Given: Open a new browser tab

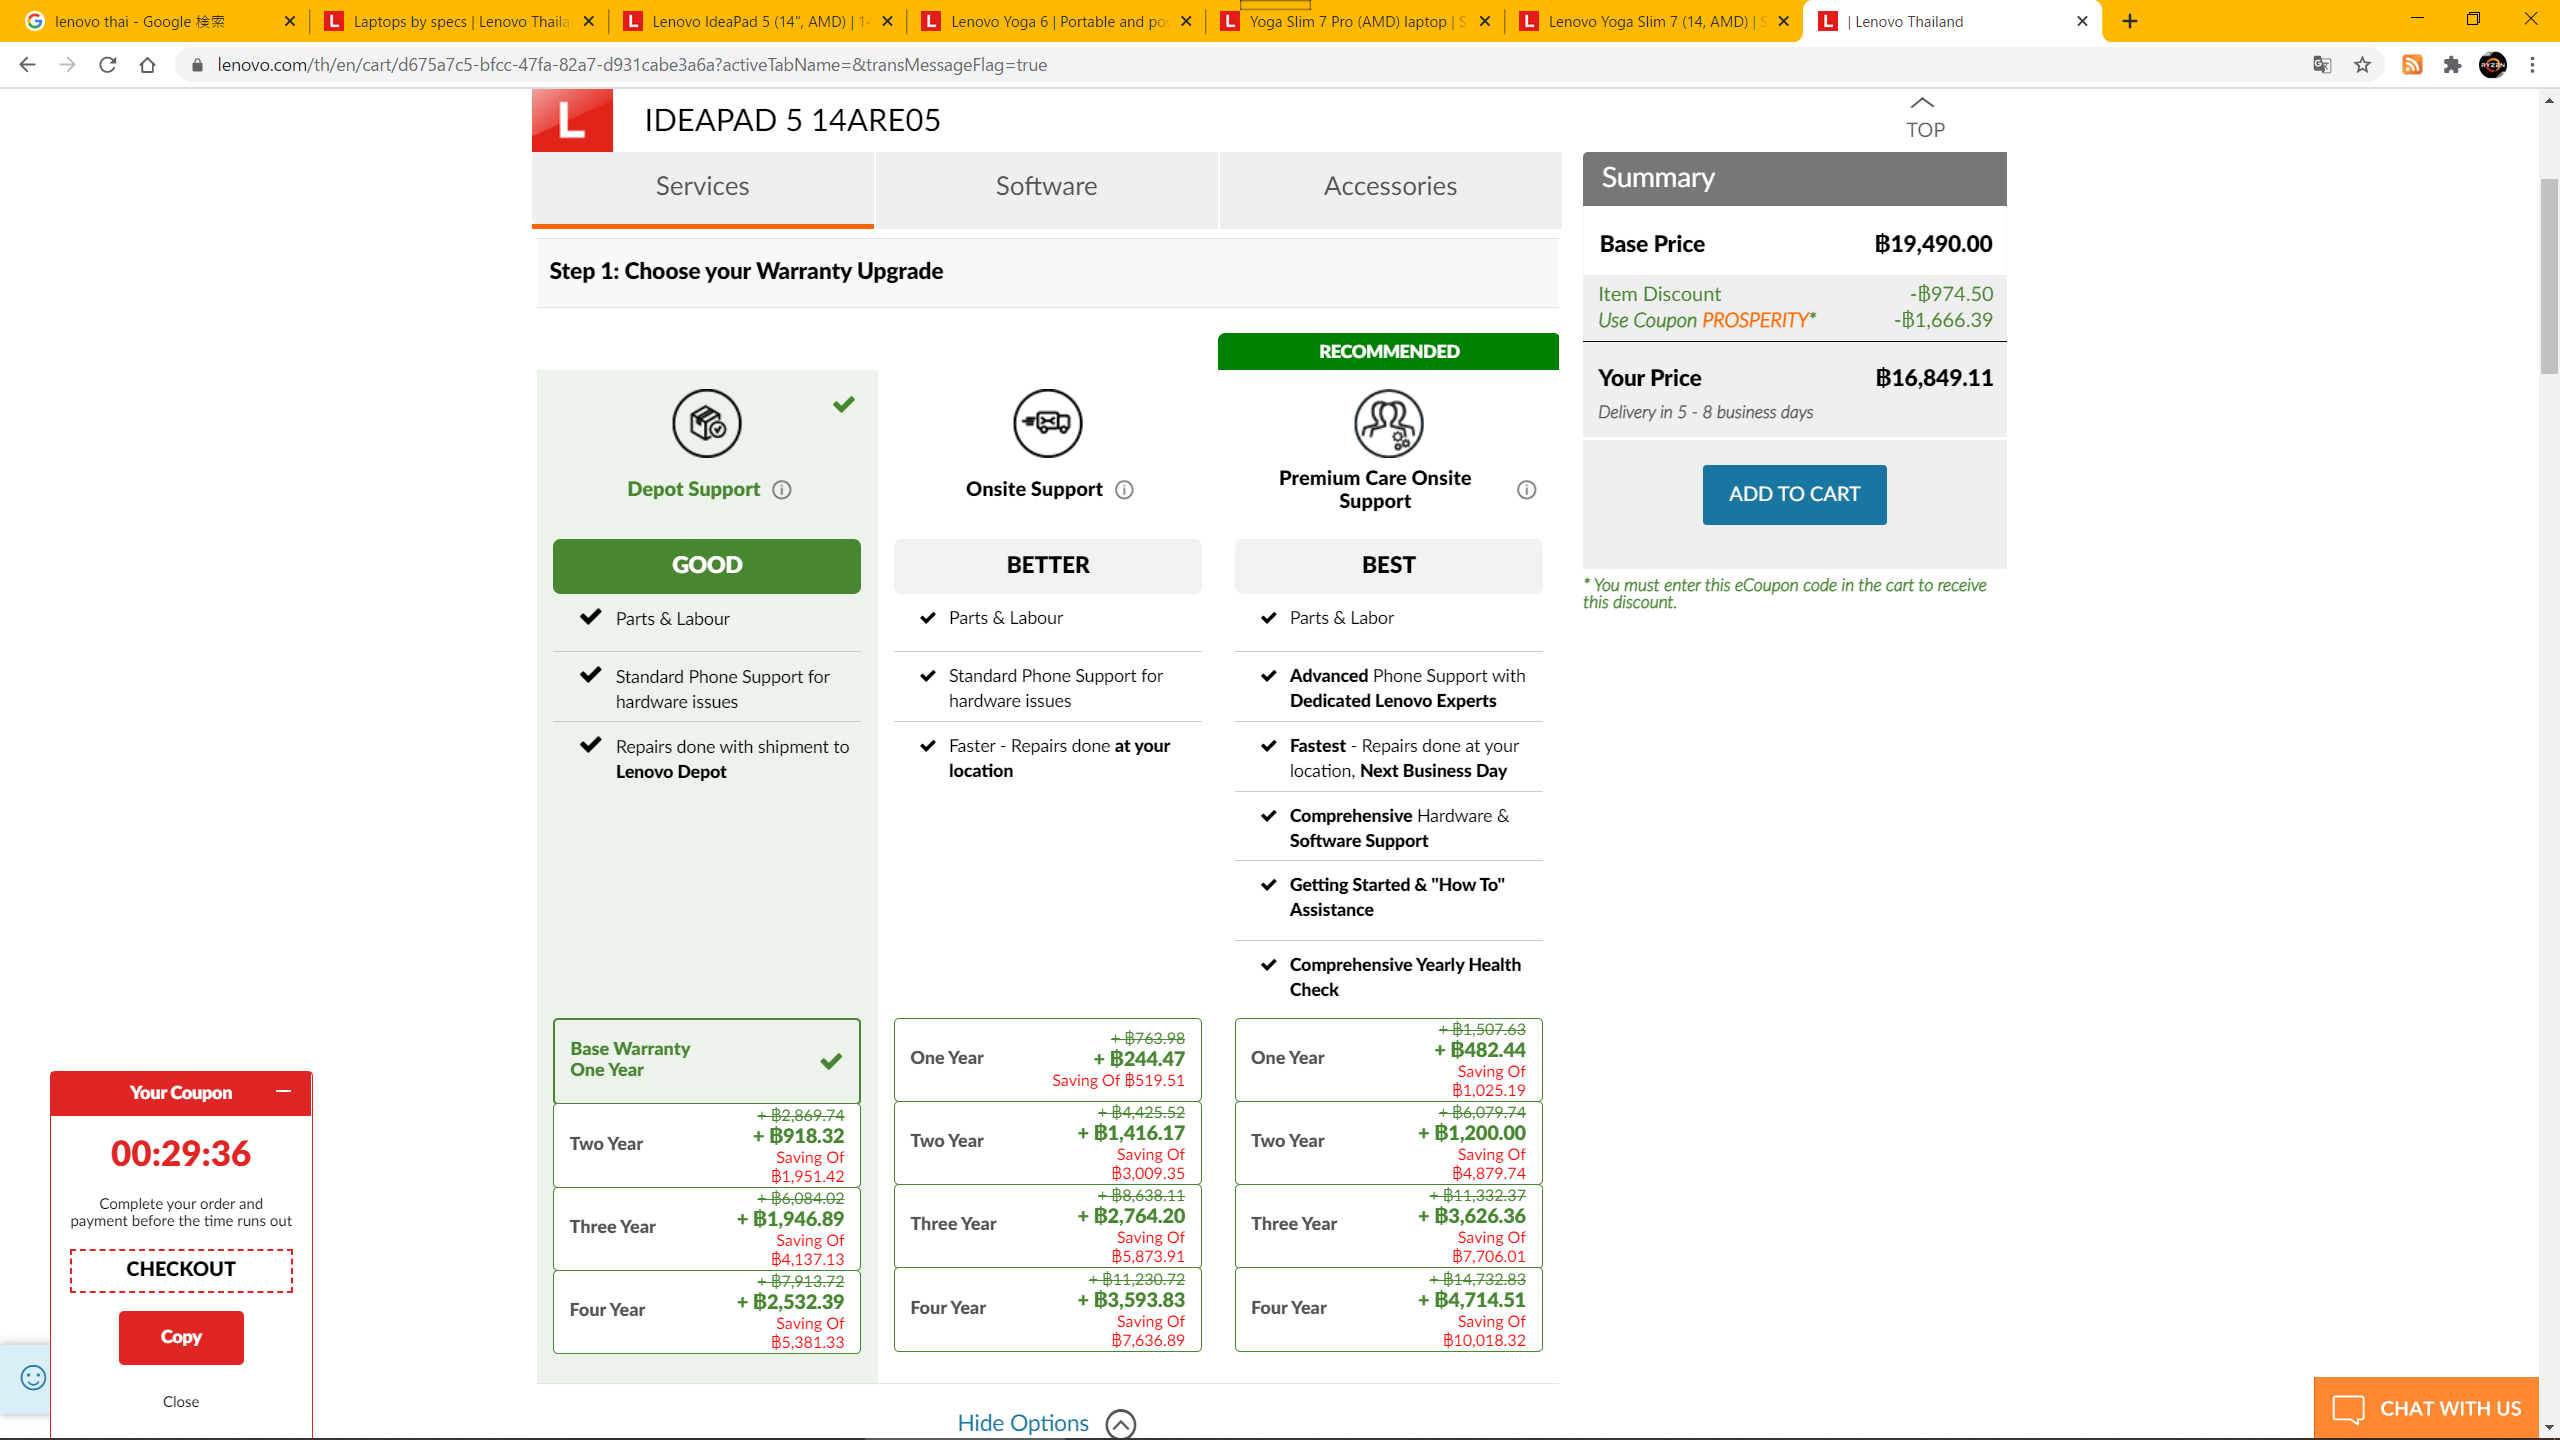Looking at the screenshot, I should pos(2130,21).
